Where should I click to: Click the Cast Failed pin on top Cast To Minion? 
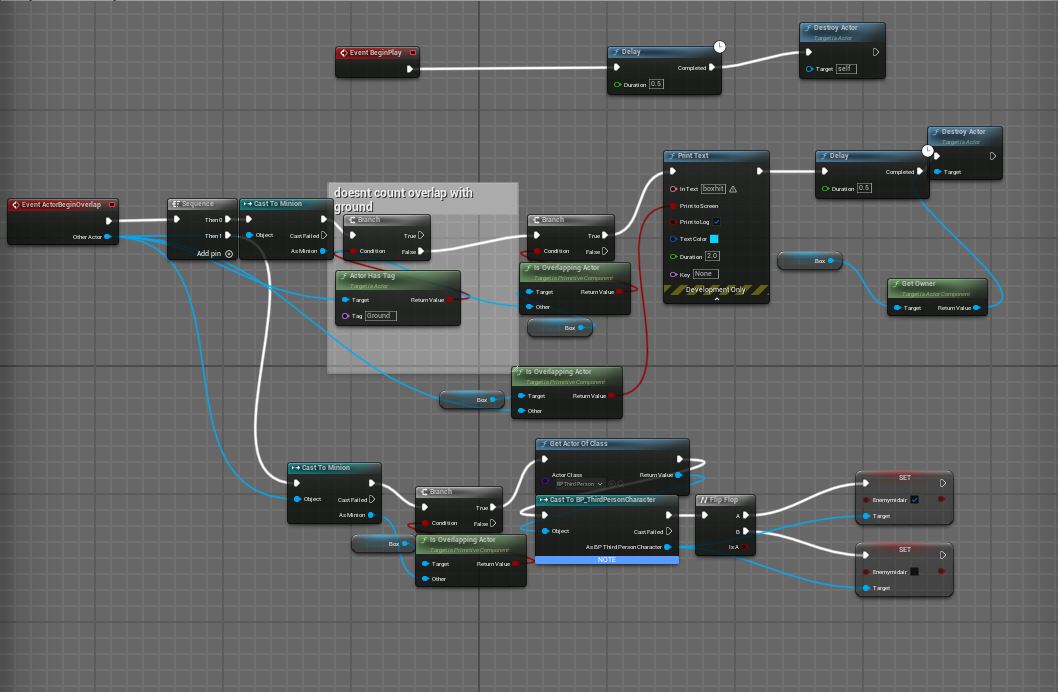324,236
